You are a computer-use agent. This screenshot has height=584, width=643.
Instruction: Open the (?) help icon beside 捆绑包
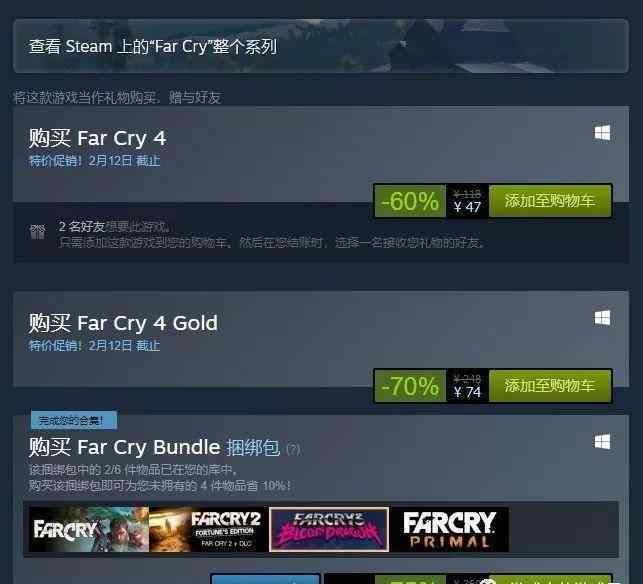point(293,449)
